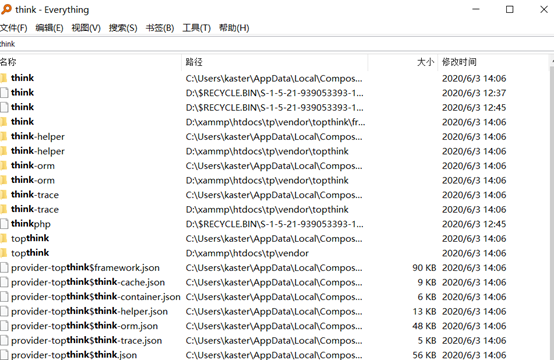Maximize the Everything window
This screenshot has width=554, height=360.
tap(509, 10)
